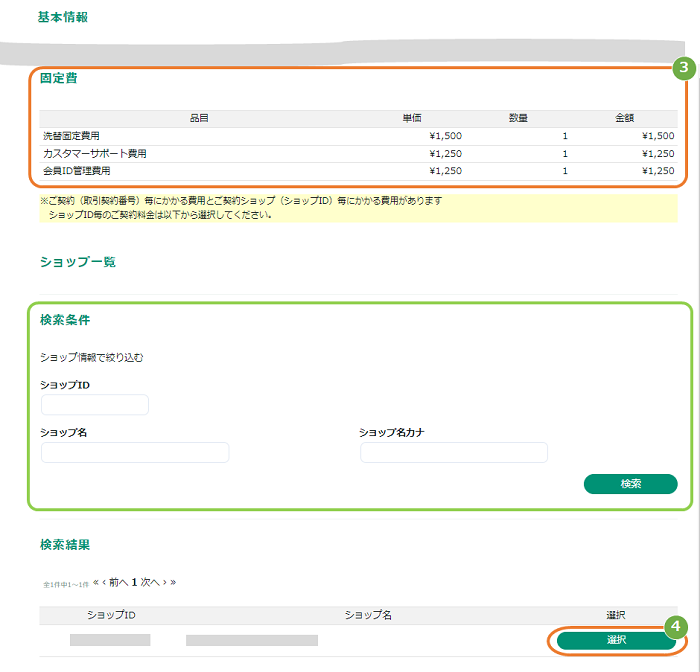
Task: Jump to last page with » icon
Action: point(173,582)
